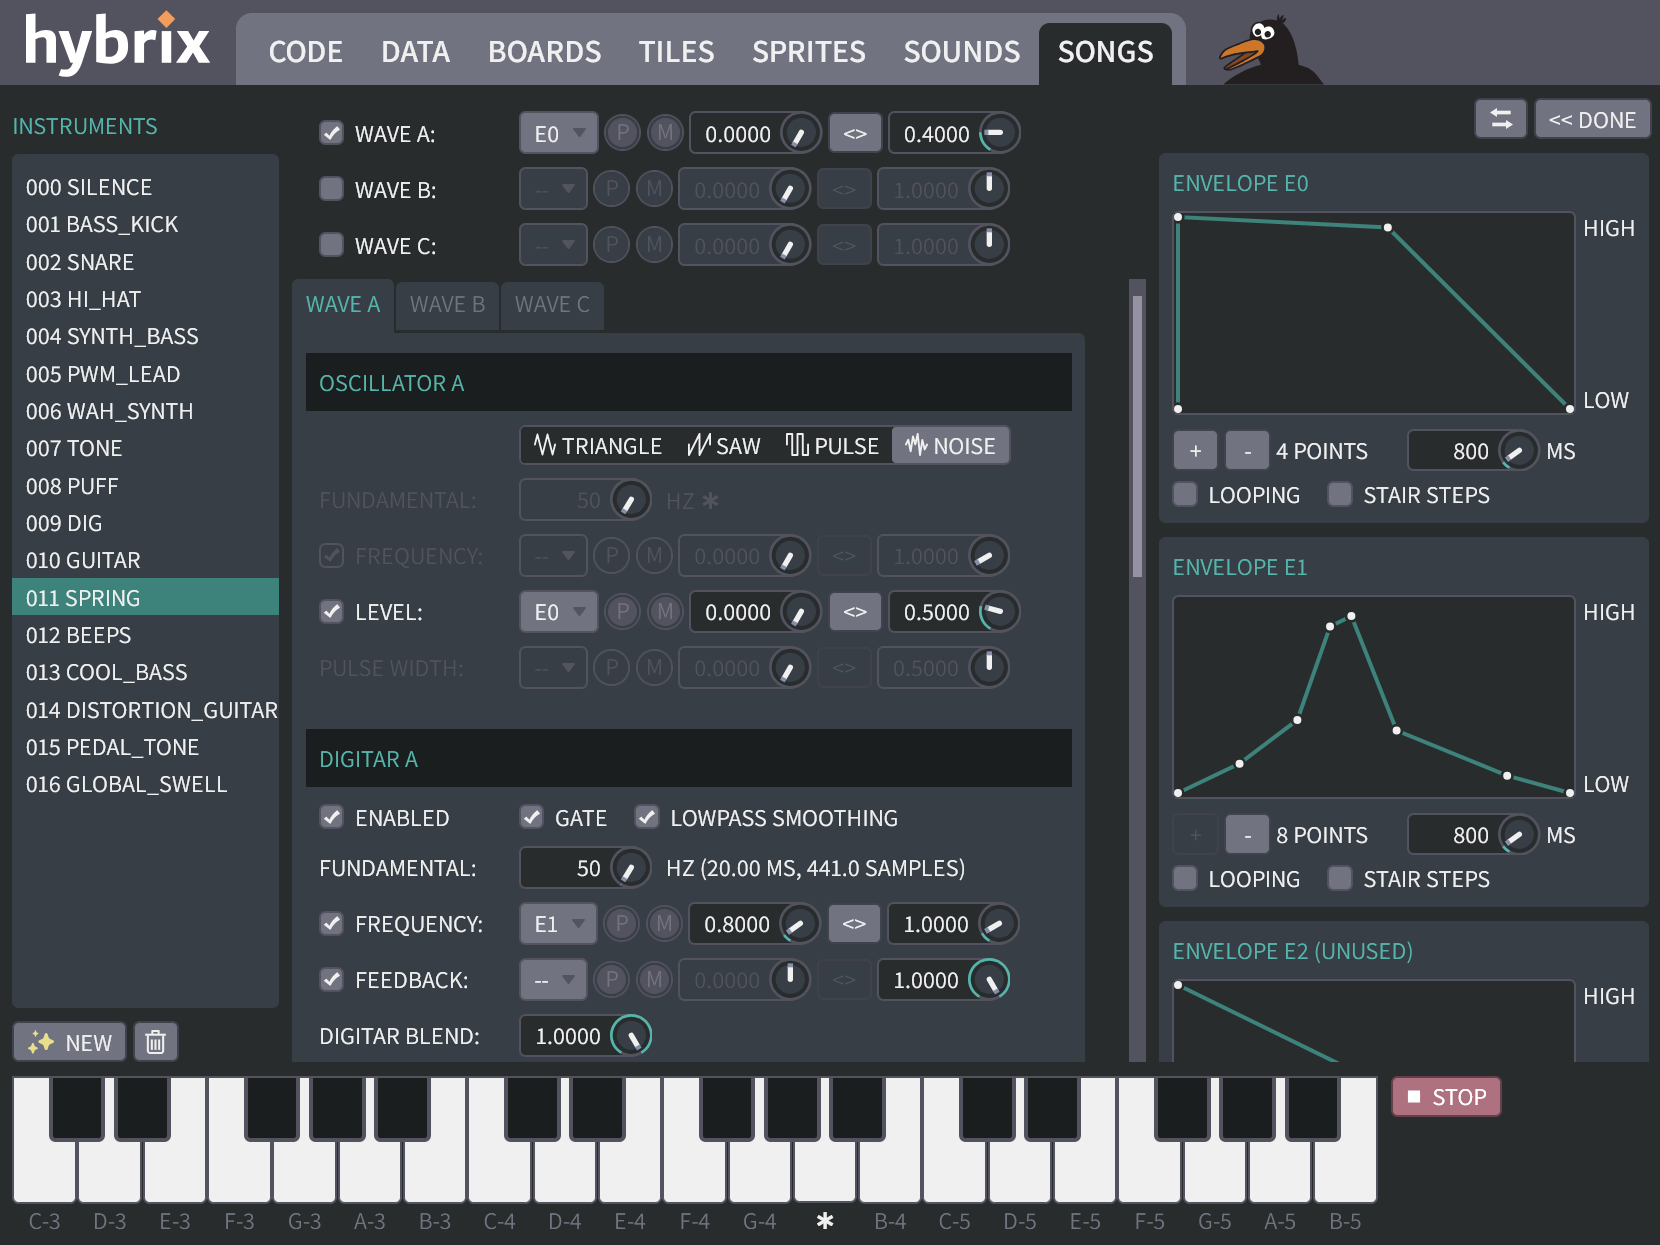This screenshot has width=1660, height=1245.
Task: Disable Lowpass Smoothing checkbox
Action: 647,818
